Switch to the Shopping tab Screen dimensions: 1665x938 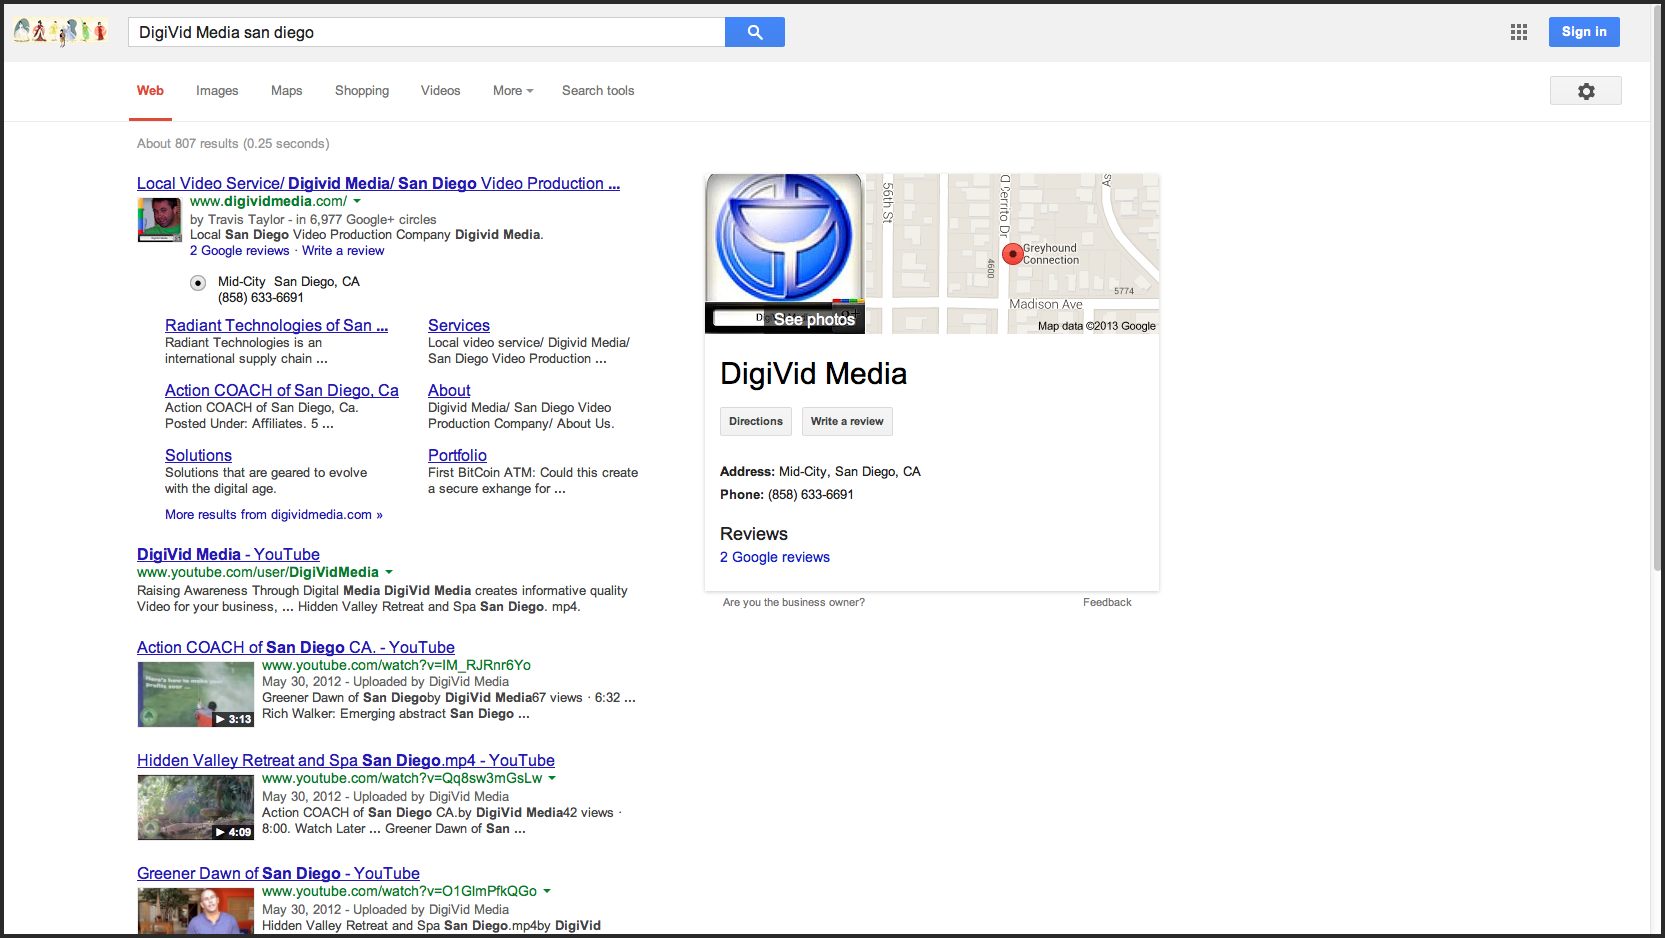362,91
